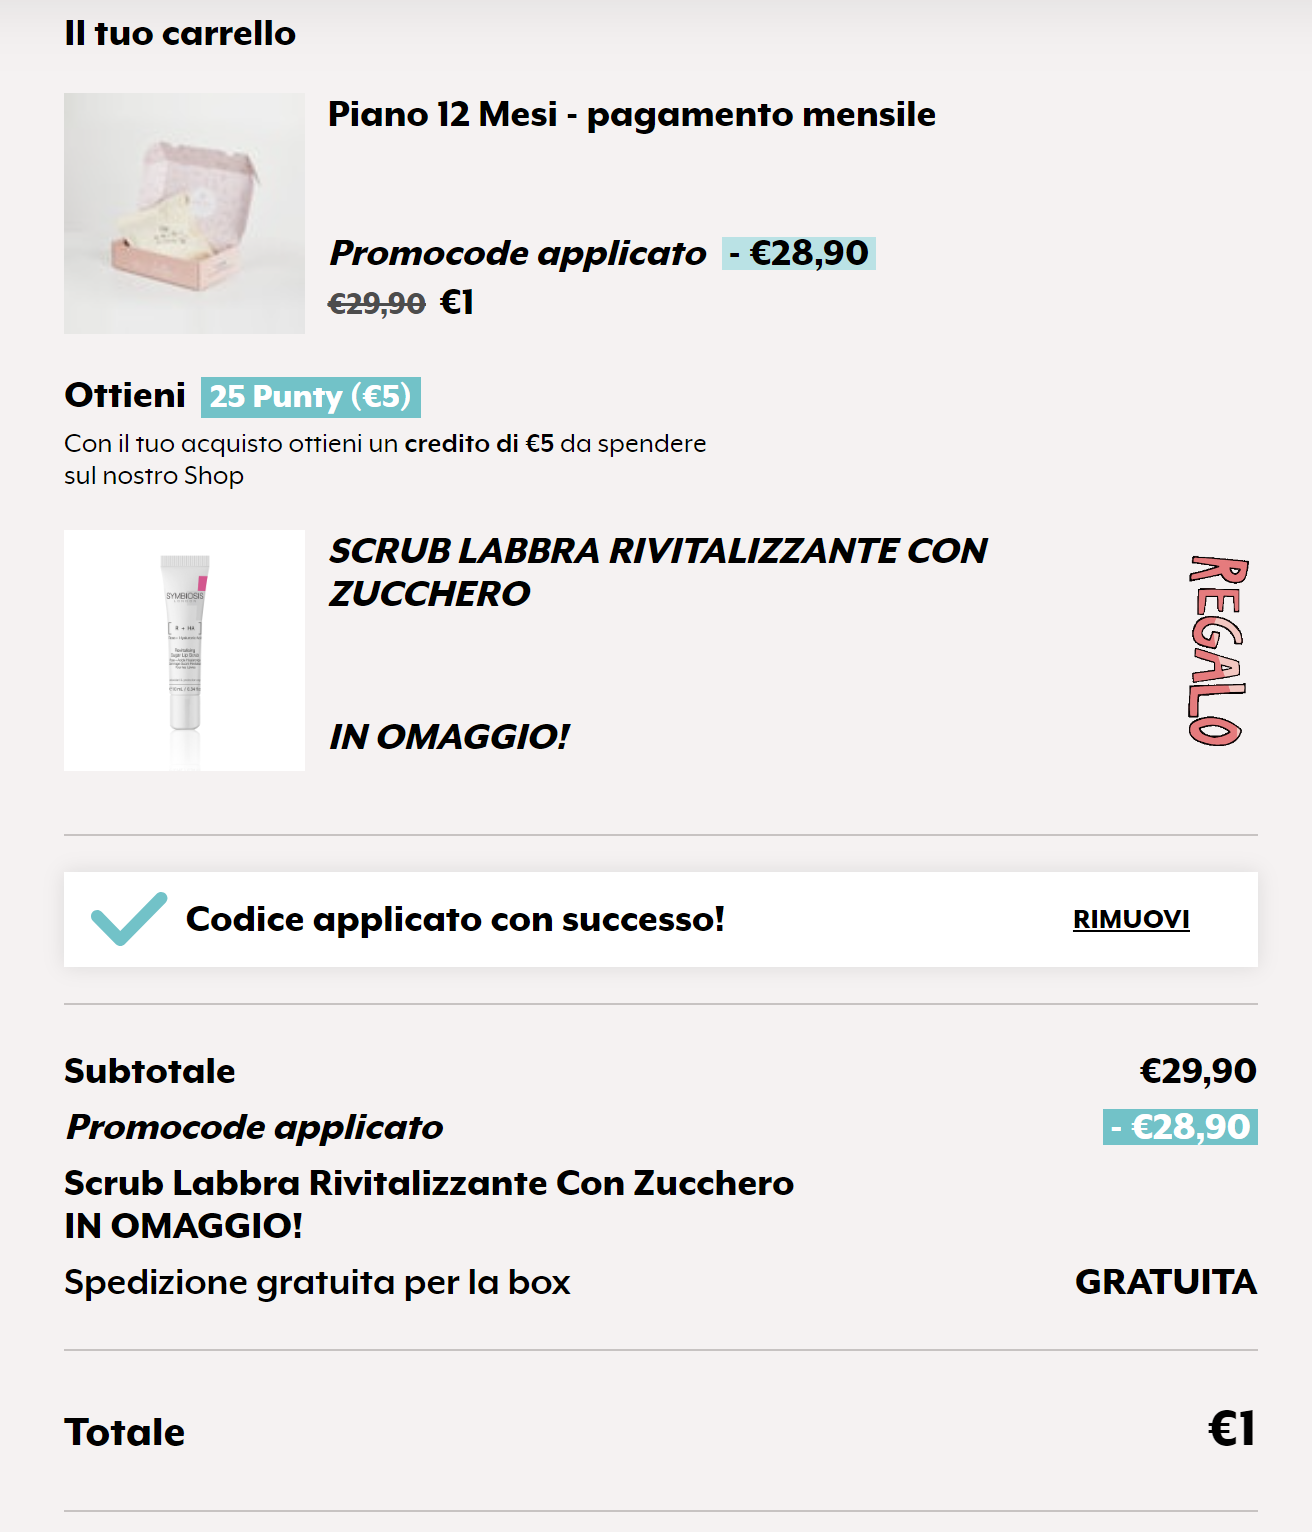This screenshot has width=1312, height=1532.
Task: Click the credito di €5 description text
Action: point(480,443)
